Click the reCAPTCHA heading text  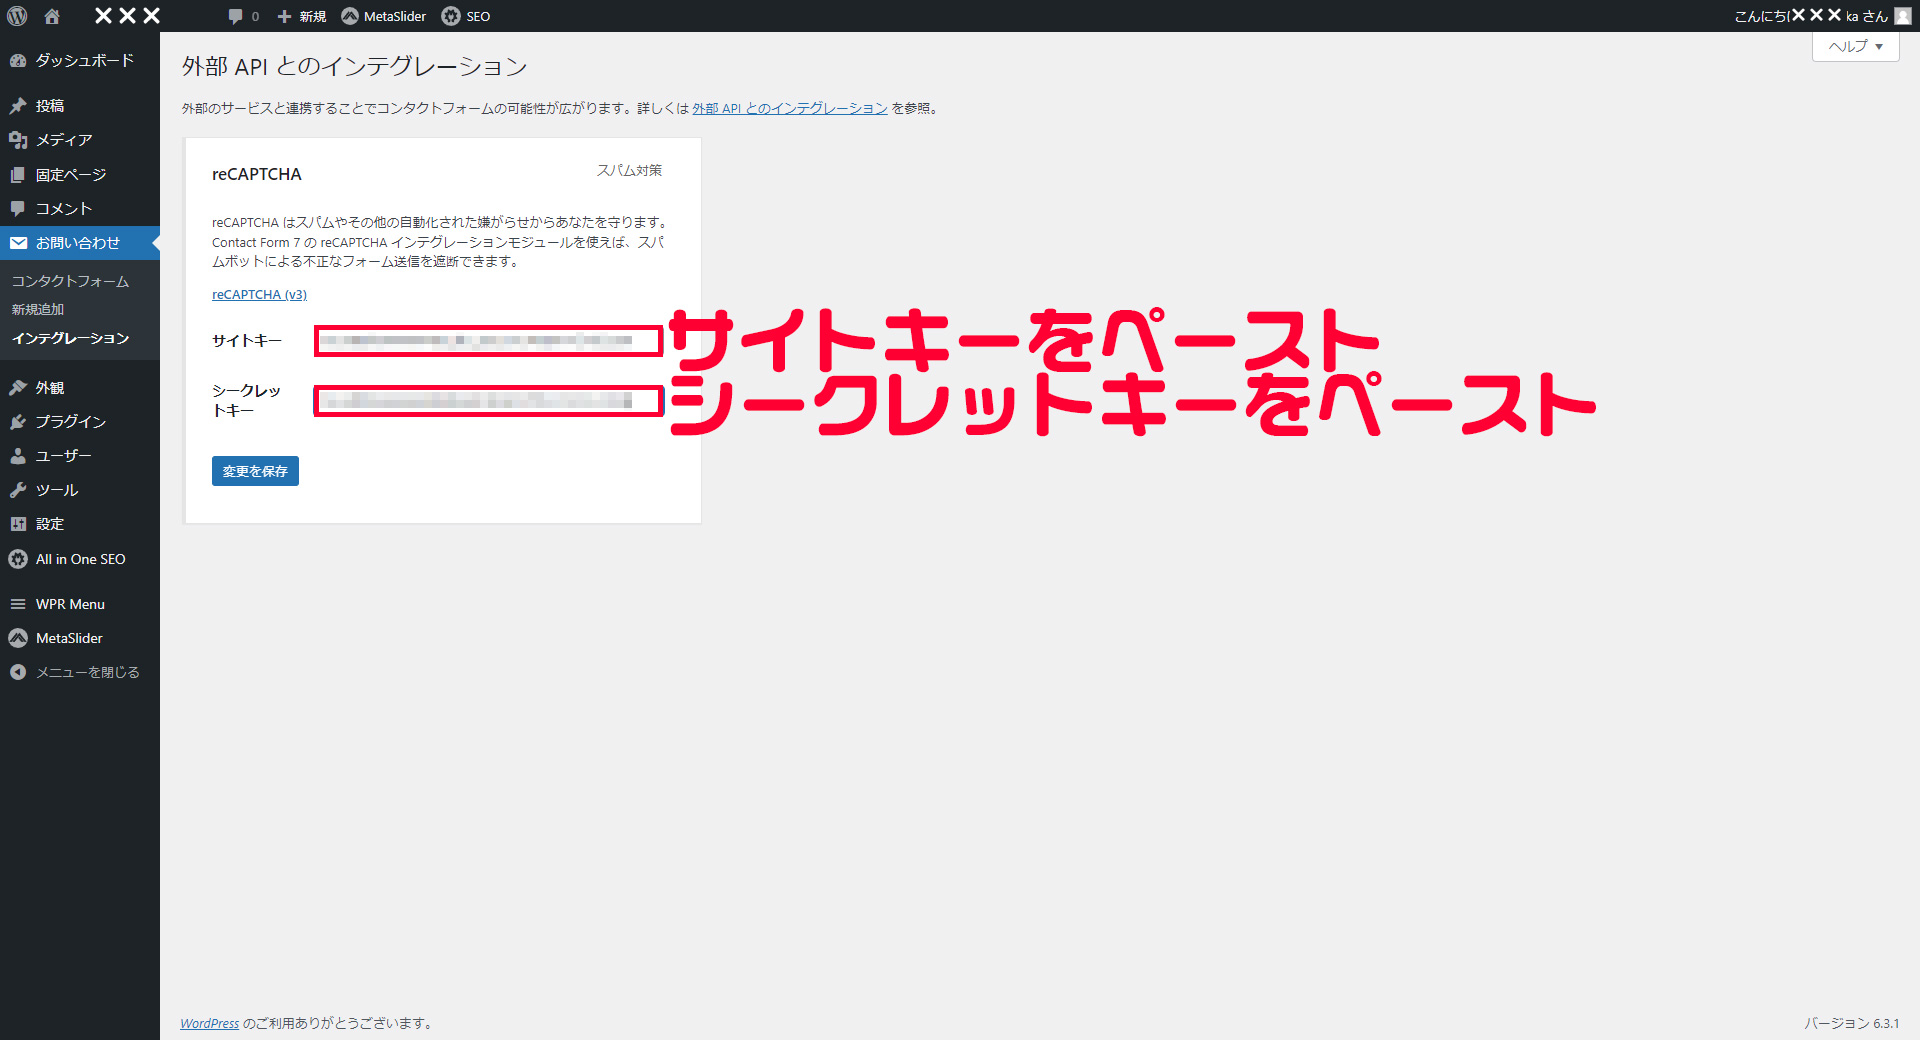click(x=257, y=174)
